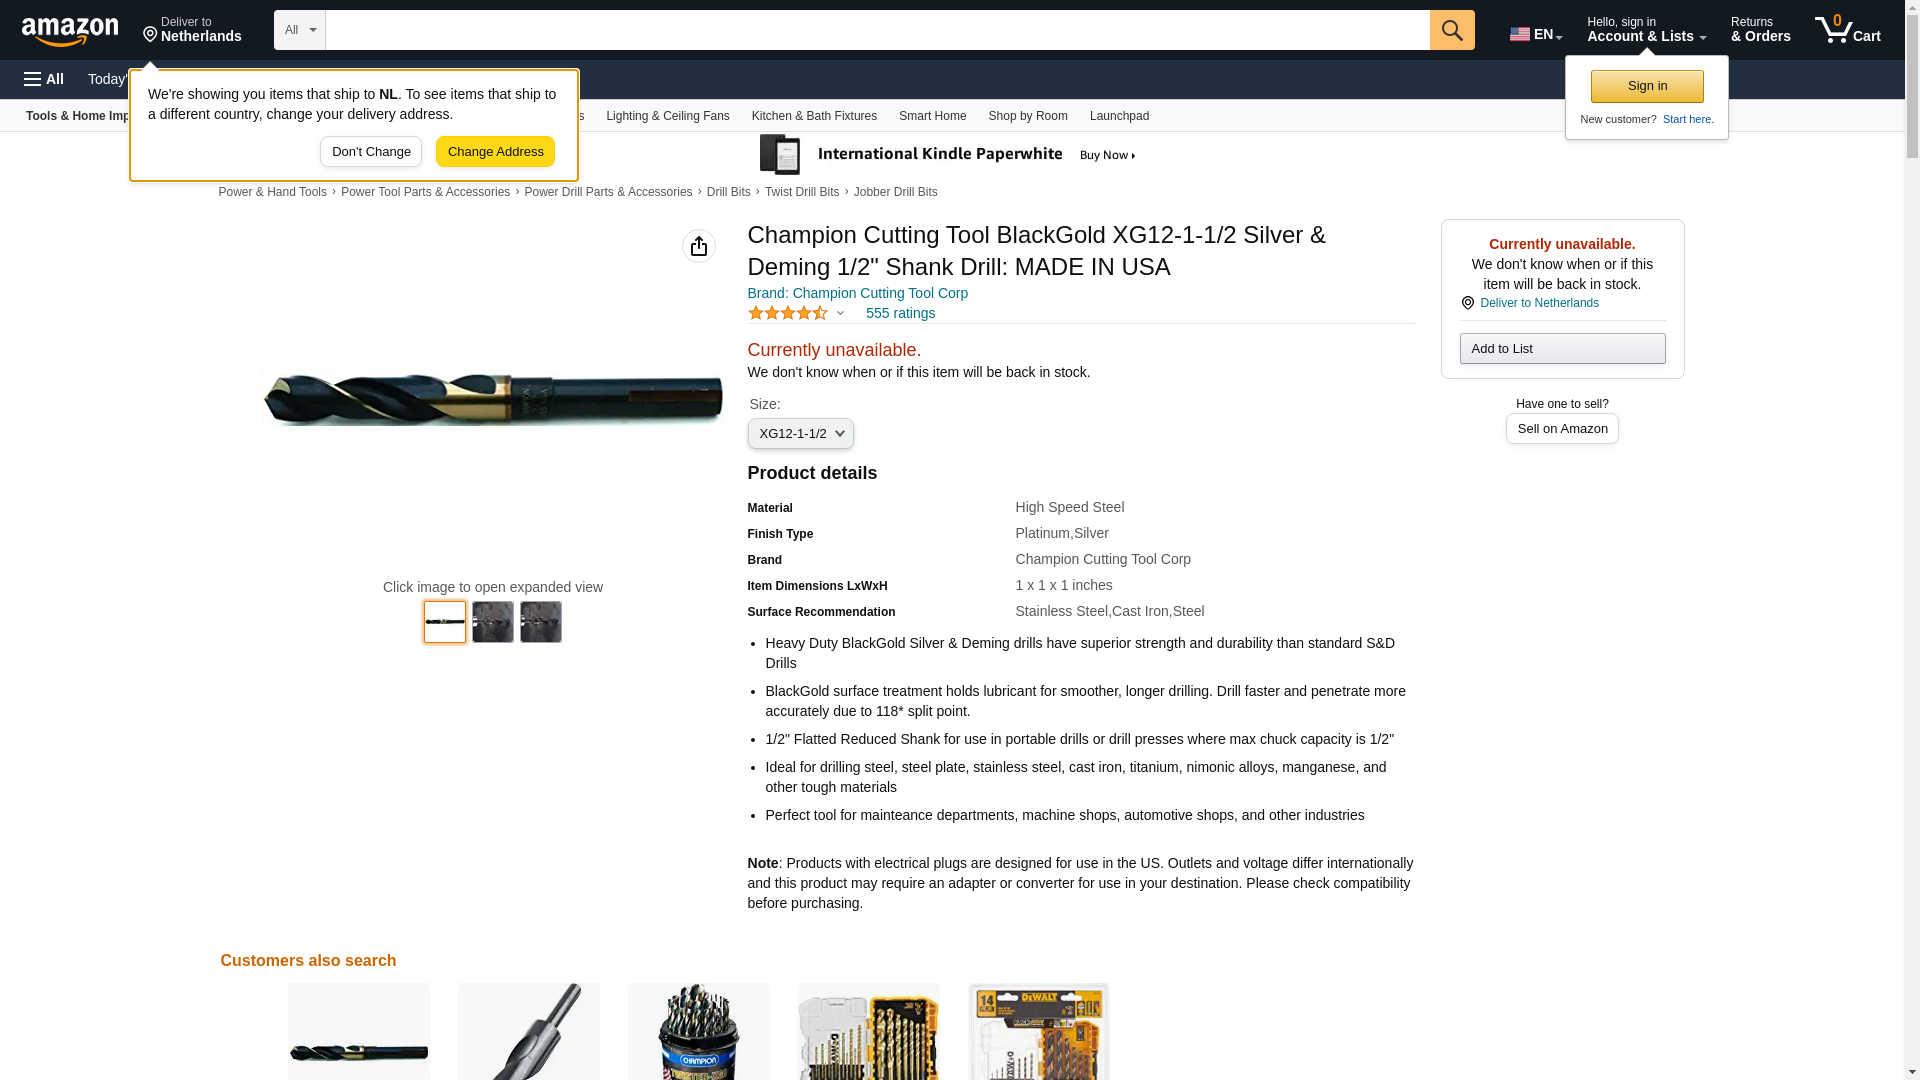Select the Don't Change button

click(x=371, y=152)
